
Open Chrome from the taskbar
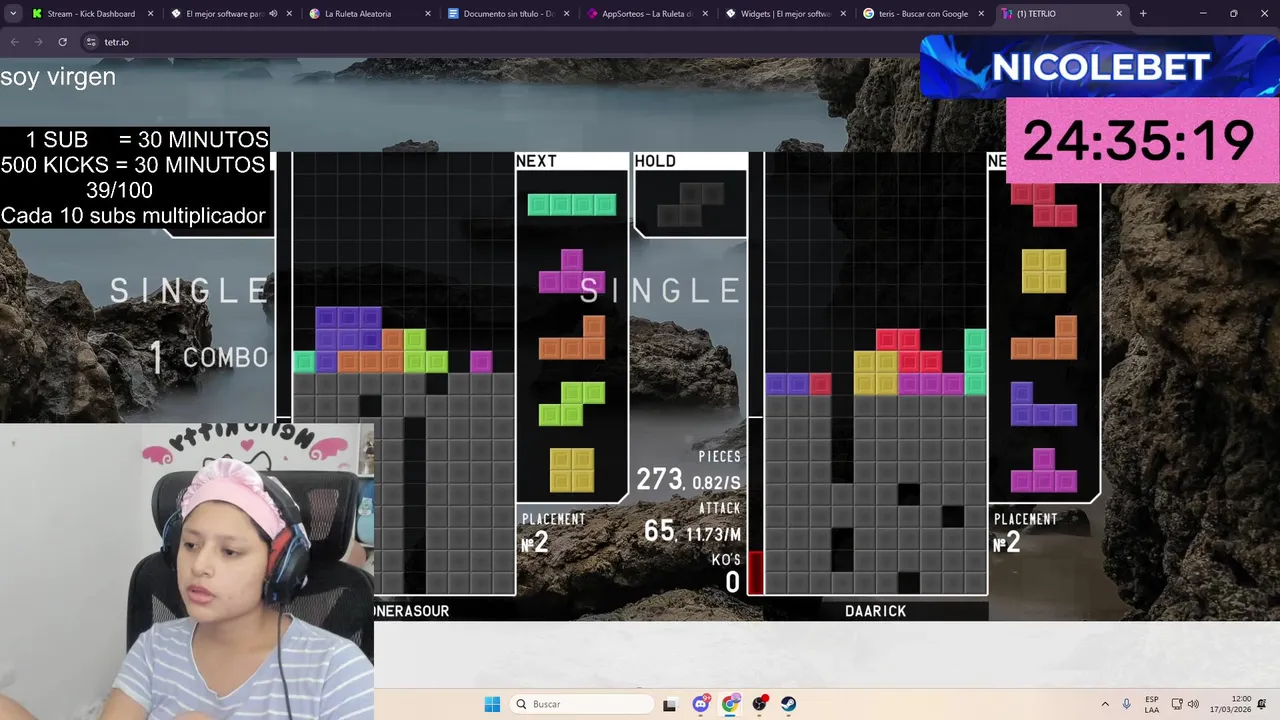coord(730,704)
